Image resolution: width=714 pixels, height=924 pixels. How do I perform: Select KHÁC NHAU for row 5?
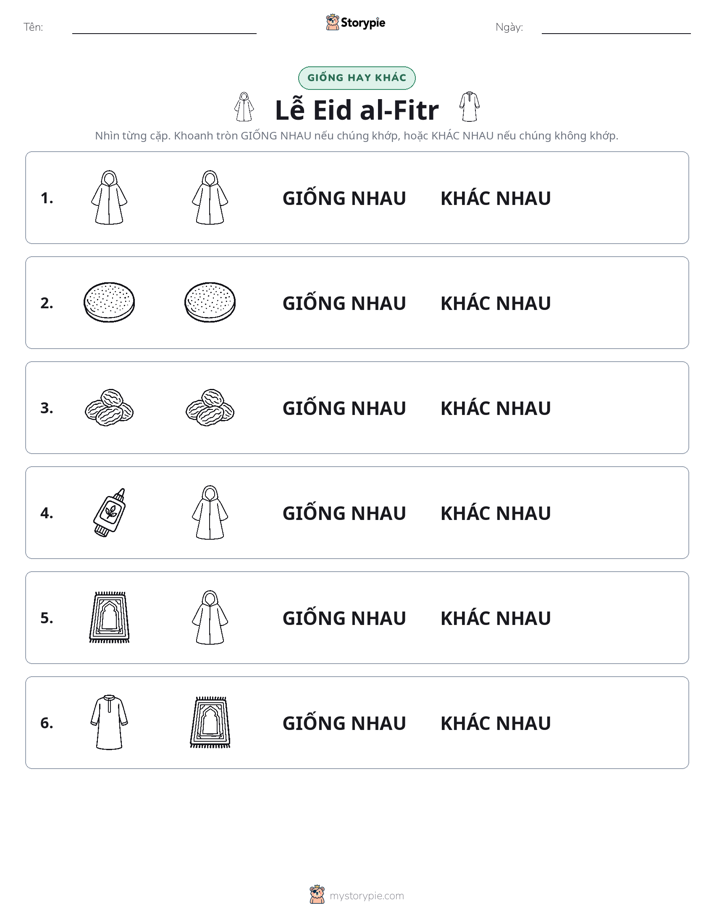pyautogui.click(x=495, y=618)
